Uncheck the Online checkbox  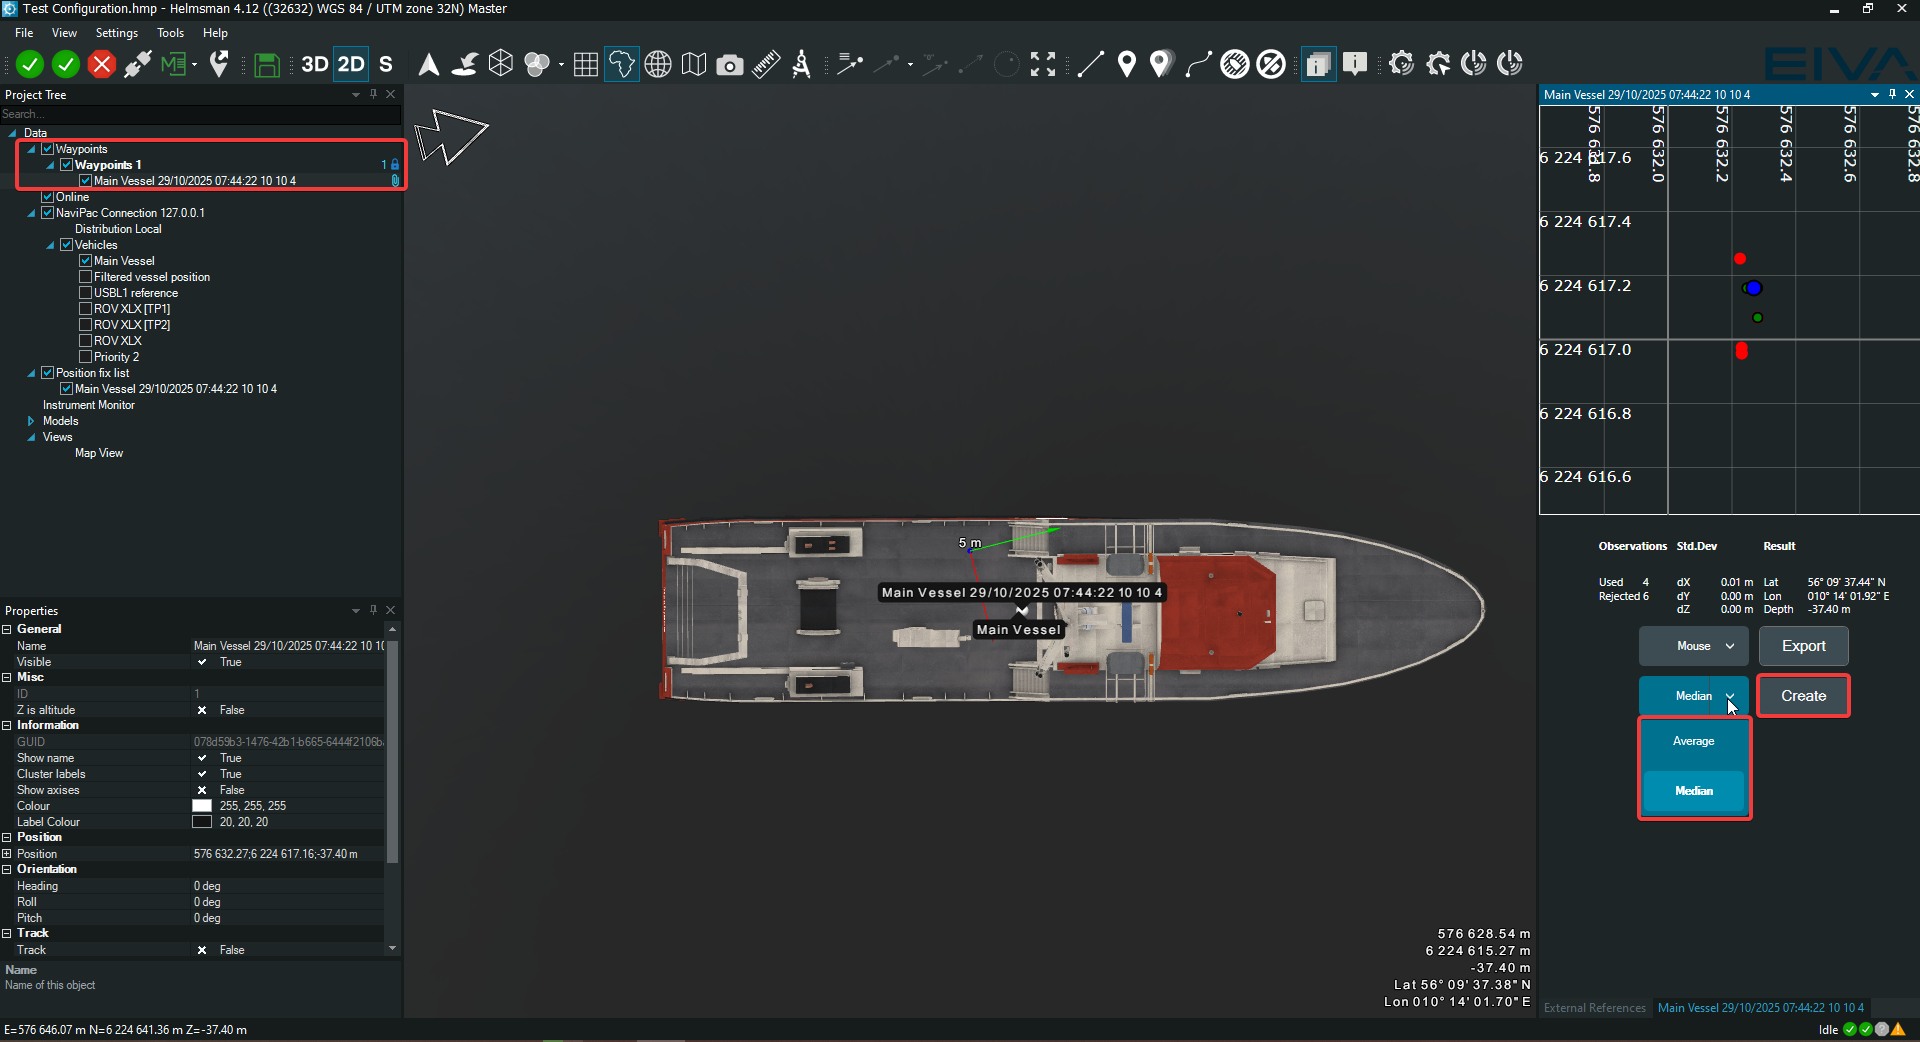pyautogui.click(x=47, y=197)
